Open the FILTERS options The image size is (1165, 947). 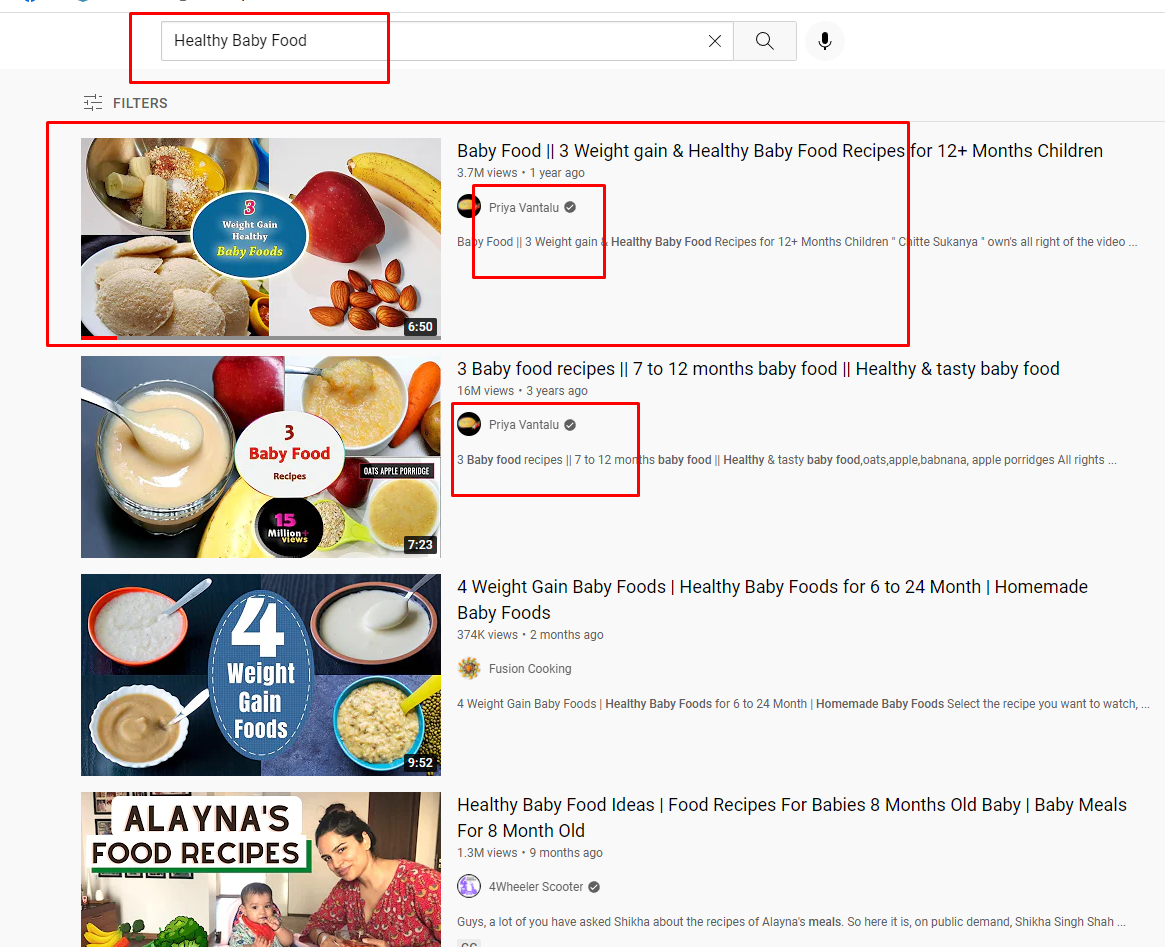(126, 103)
